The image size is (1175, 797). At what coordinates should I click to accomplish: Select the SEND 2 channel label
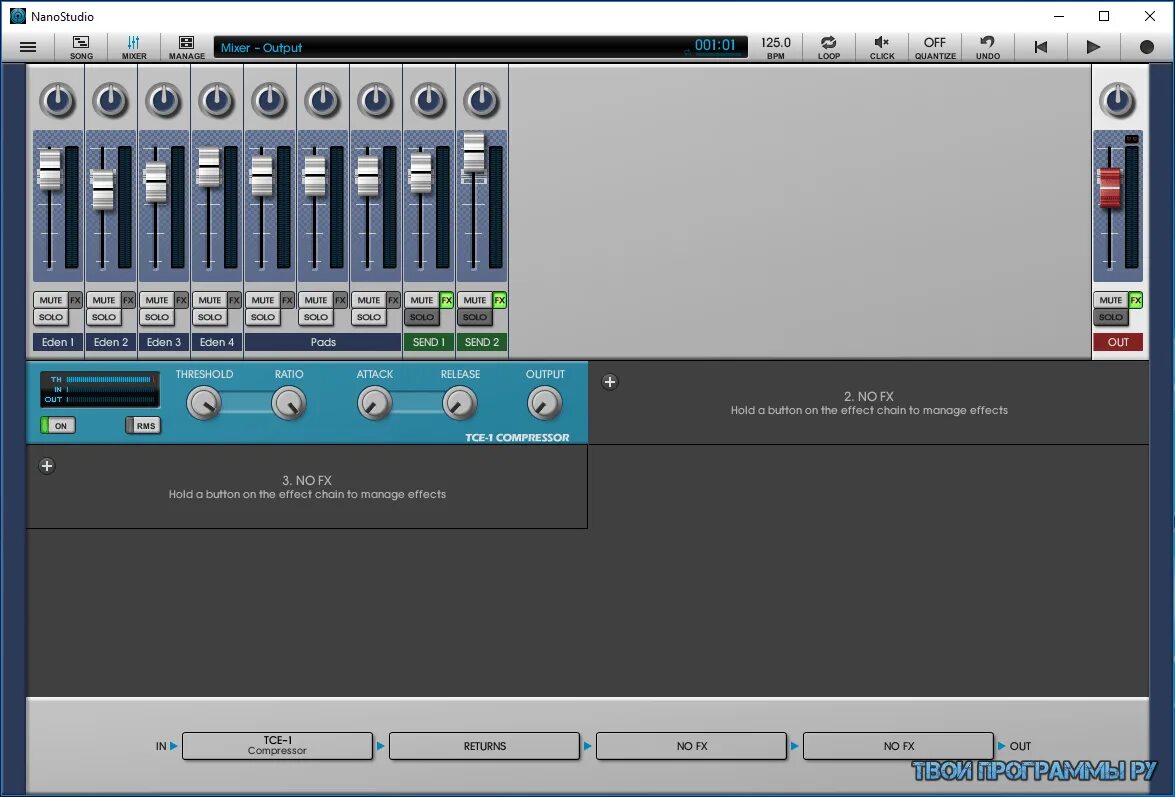482,342
